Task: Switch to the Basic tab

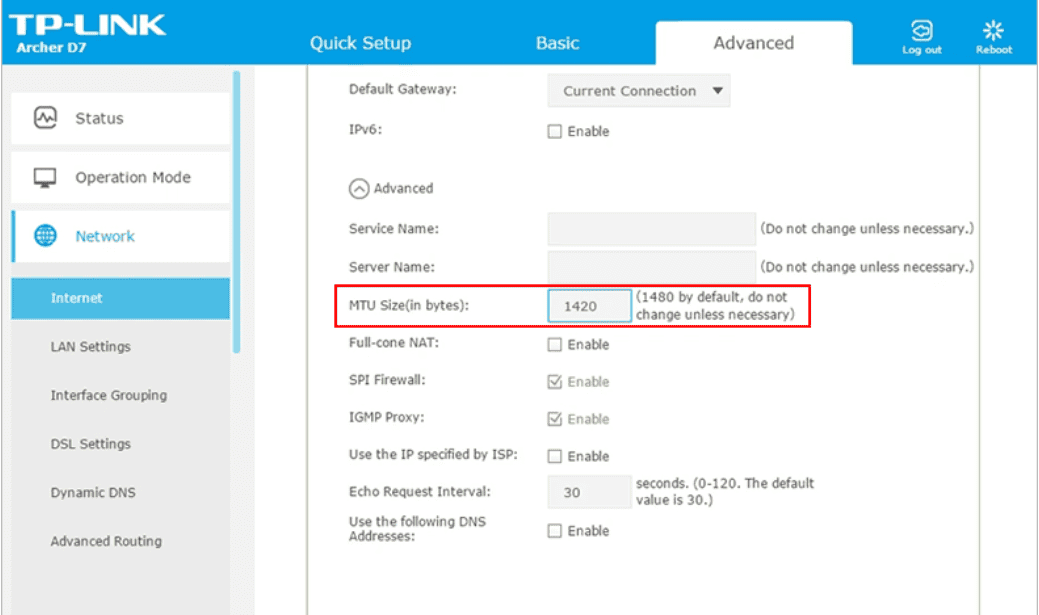Action: coord(557,43)
